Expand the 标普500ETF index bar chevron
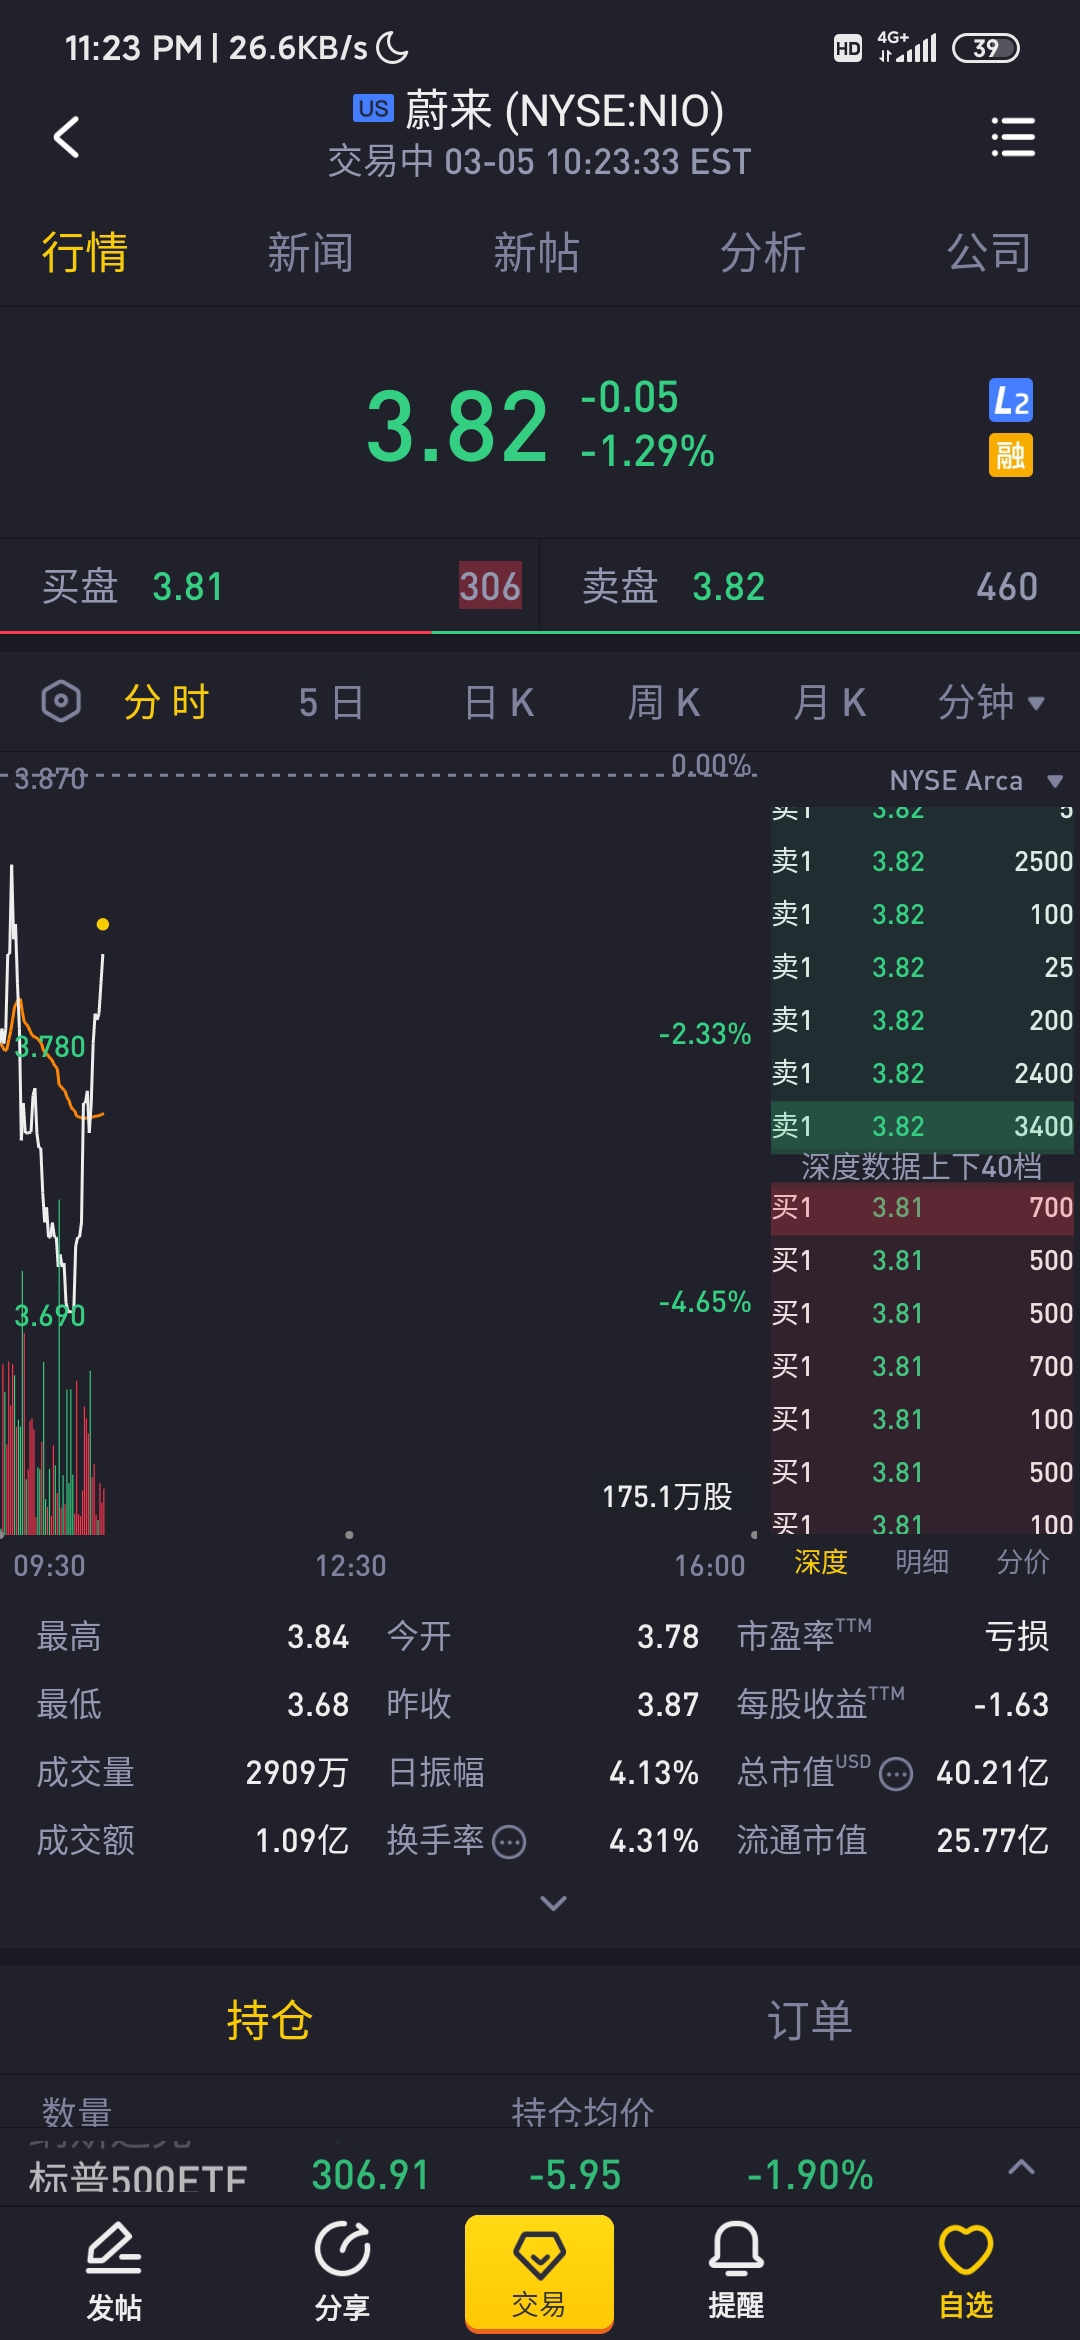 tap(1021, 2167)
